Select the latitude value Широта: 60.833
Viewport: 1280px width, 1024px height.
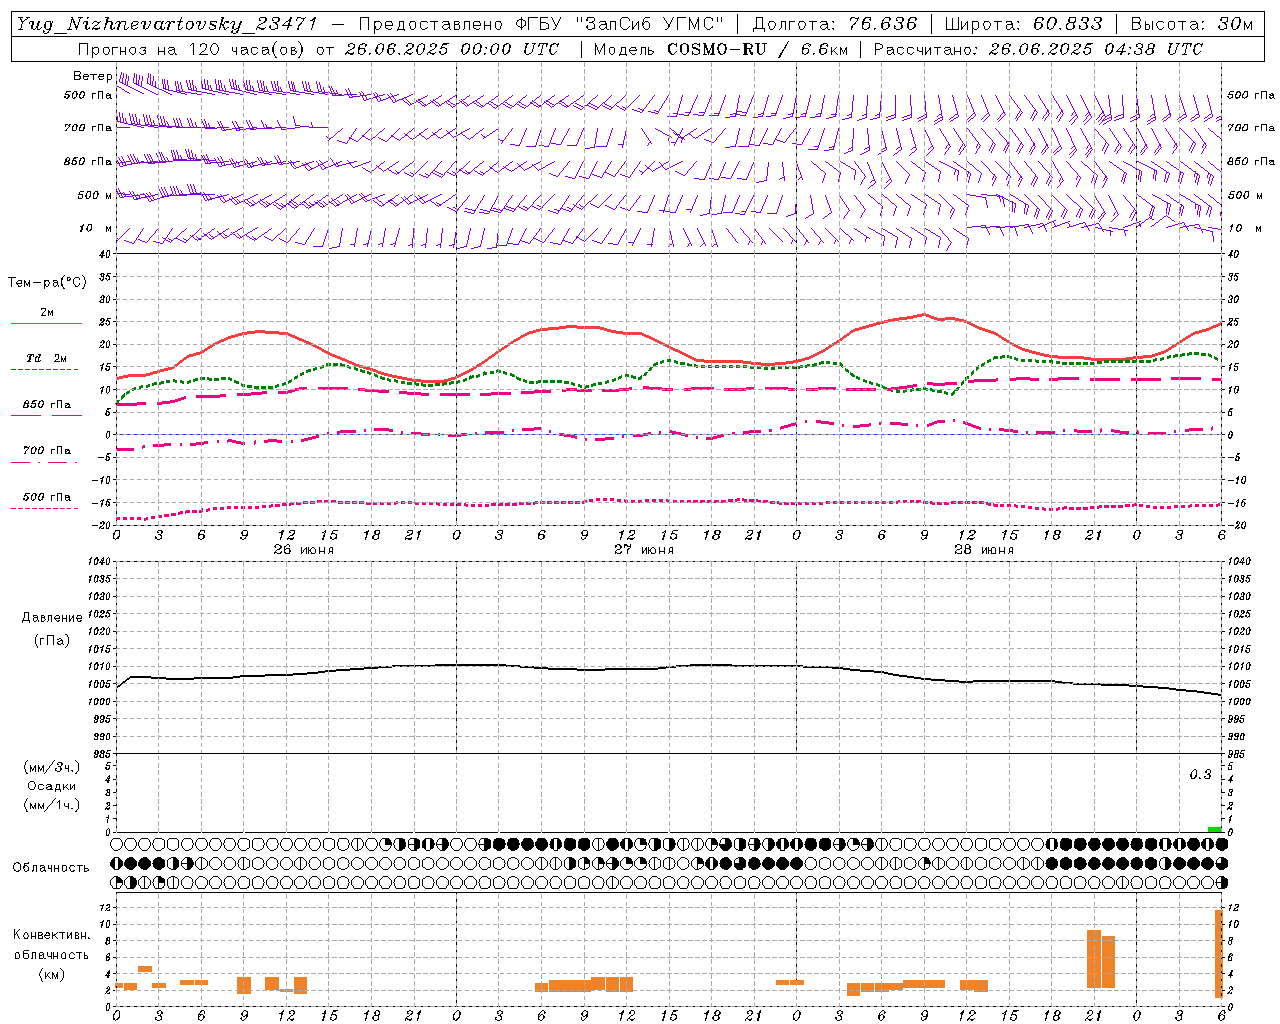click(x=1023, y=24)
